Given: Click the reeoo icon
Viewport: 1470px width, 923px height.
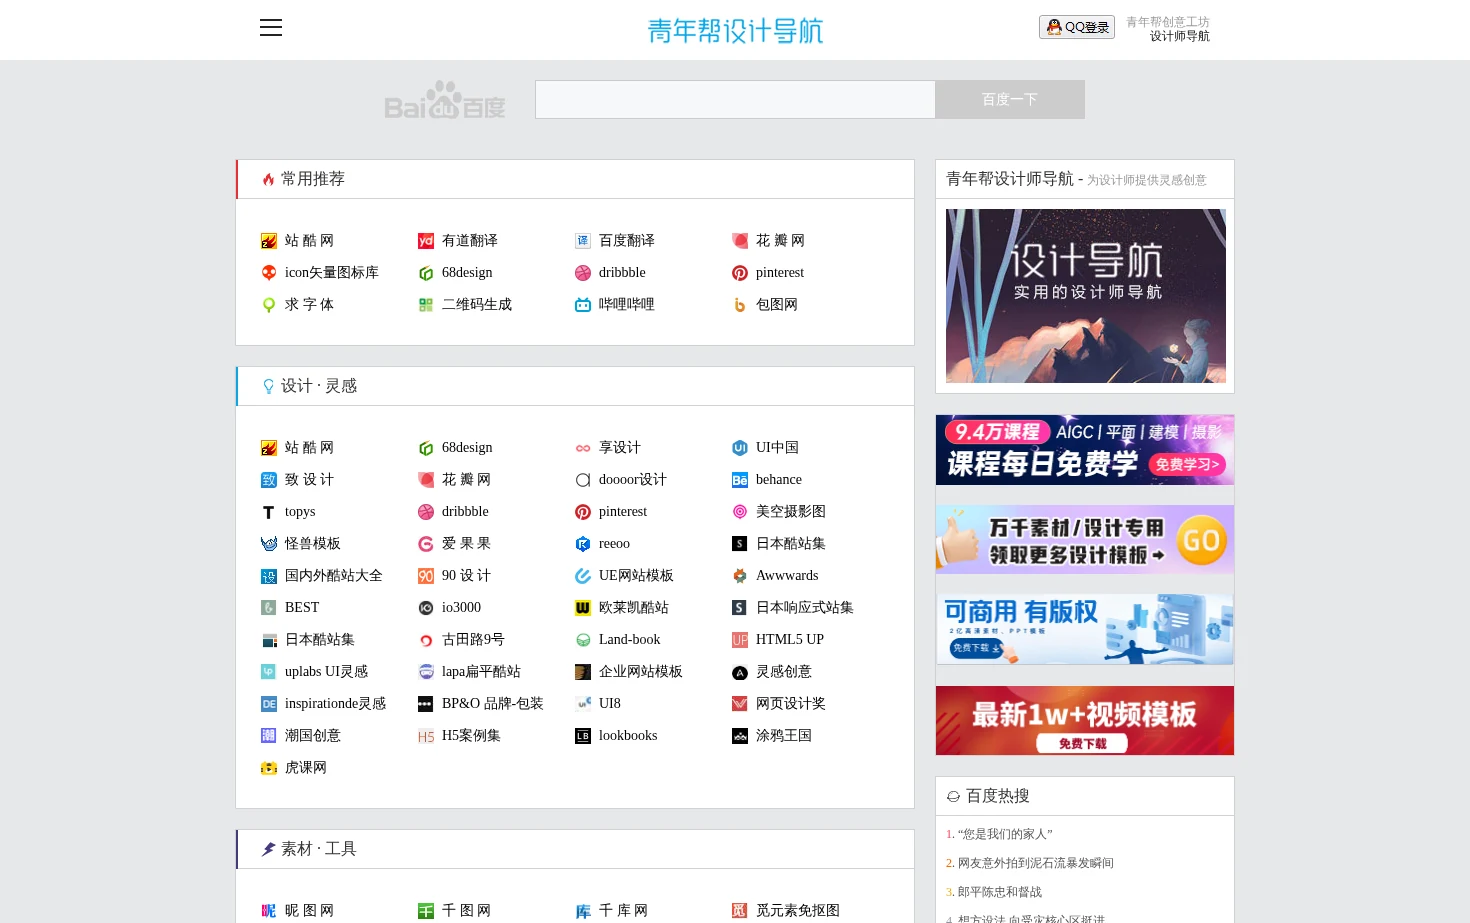Looking at the screenshot, I should pos(583,544).
